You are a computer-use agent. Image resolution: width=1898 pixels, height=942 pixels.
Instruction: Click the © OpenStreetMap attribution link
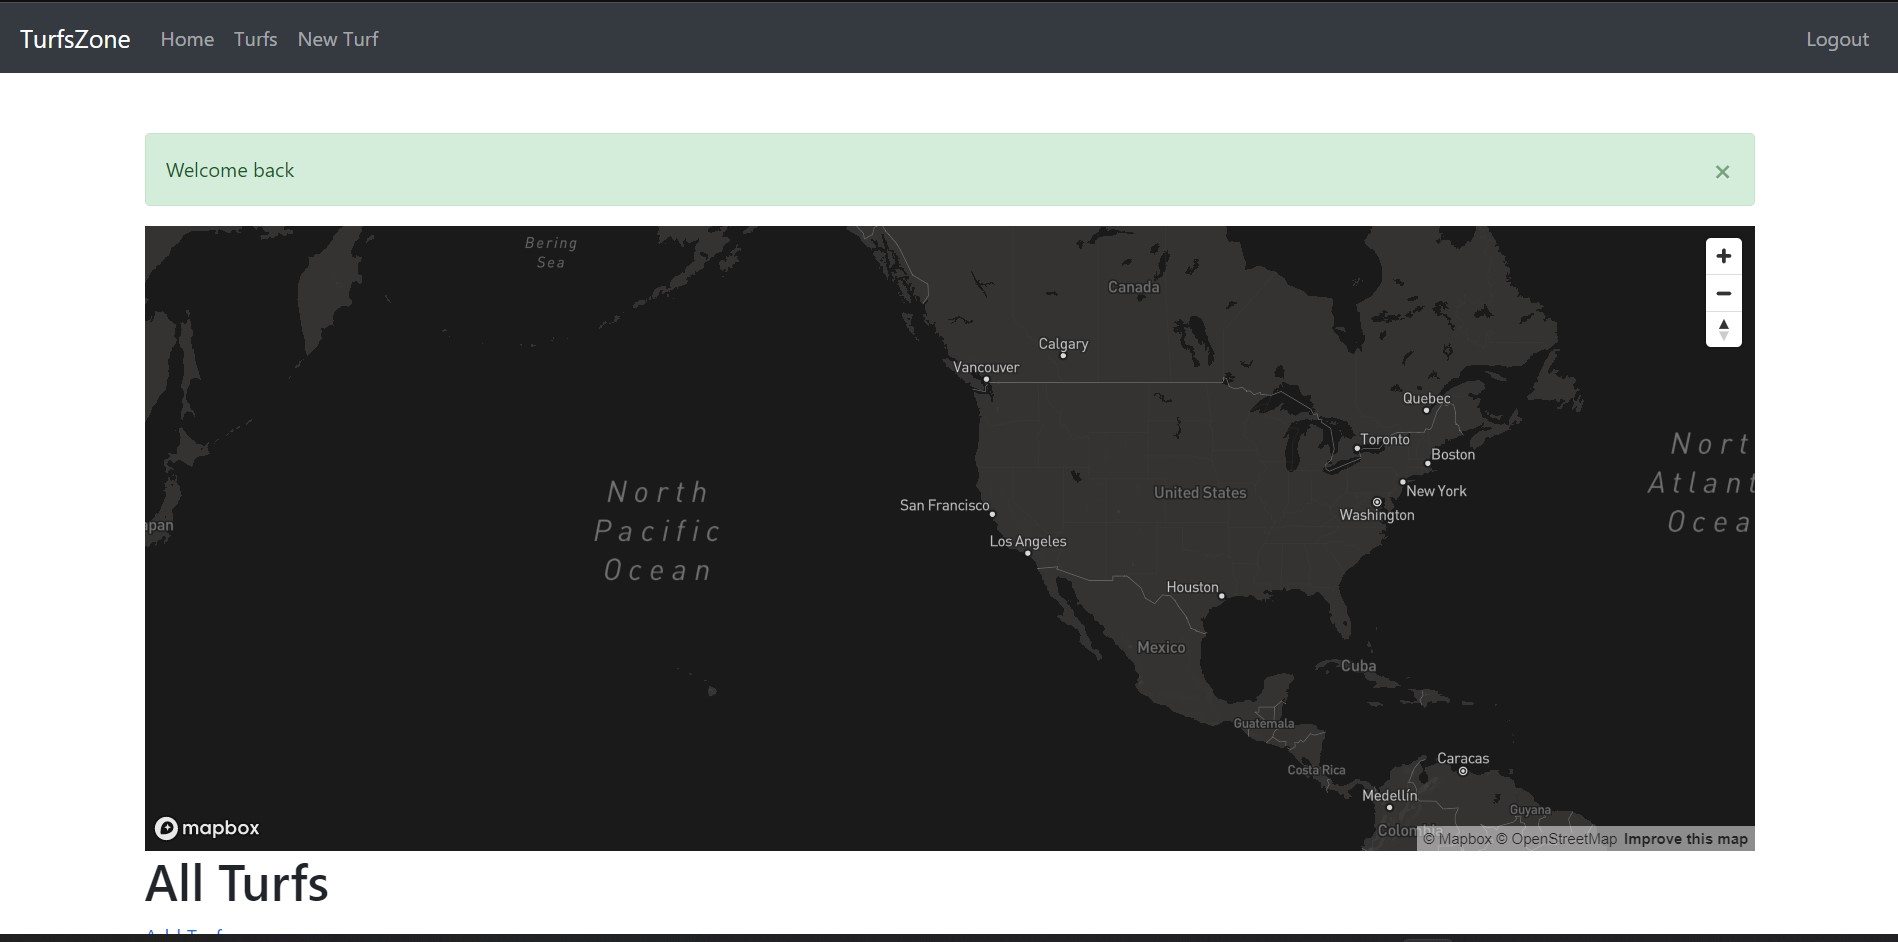coord(1556,839)
